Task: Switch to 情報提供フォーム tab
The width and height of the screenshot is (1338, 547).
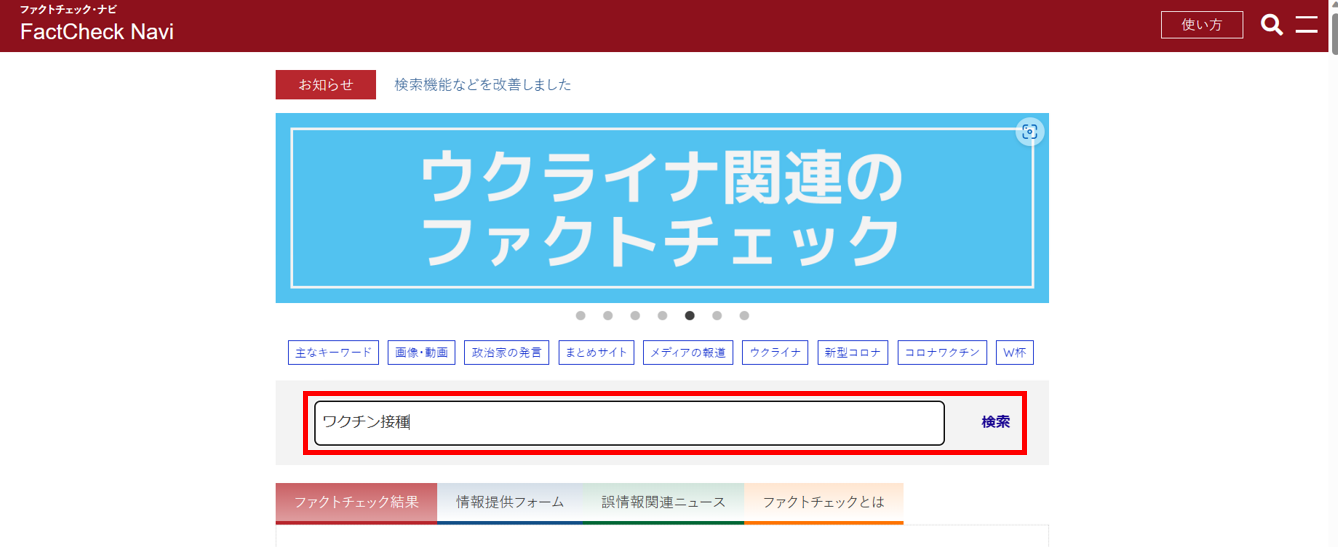Action: point(510,503)
